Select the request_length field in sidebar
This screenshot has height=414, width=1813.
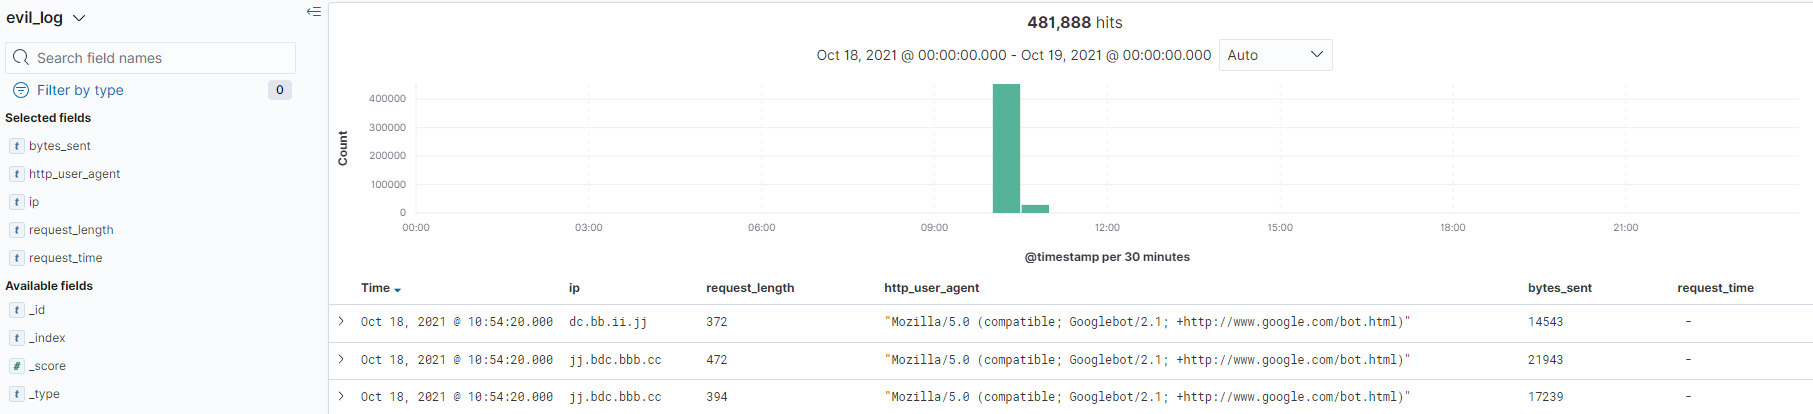(71, 230)
